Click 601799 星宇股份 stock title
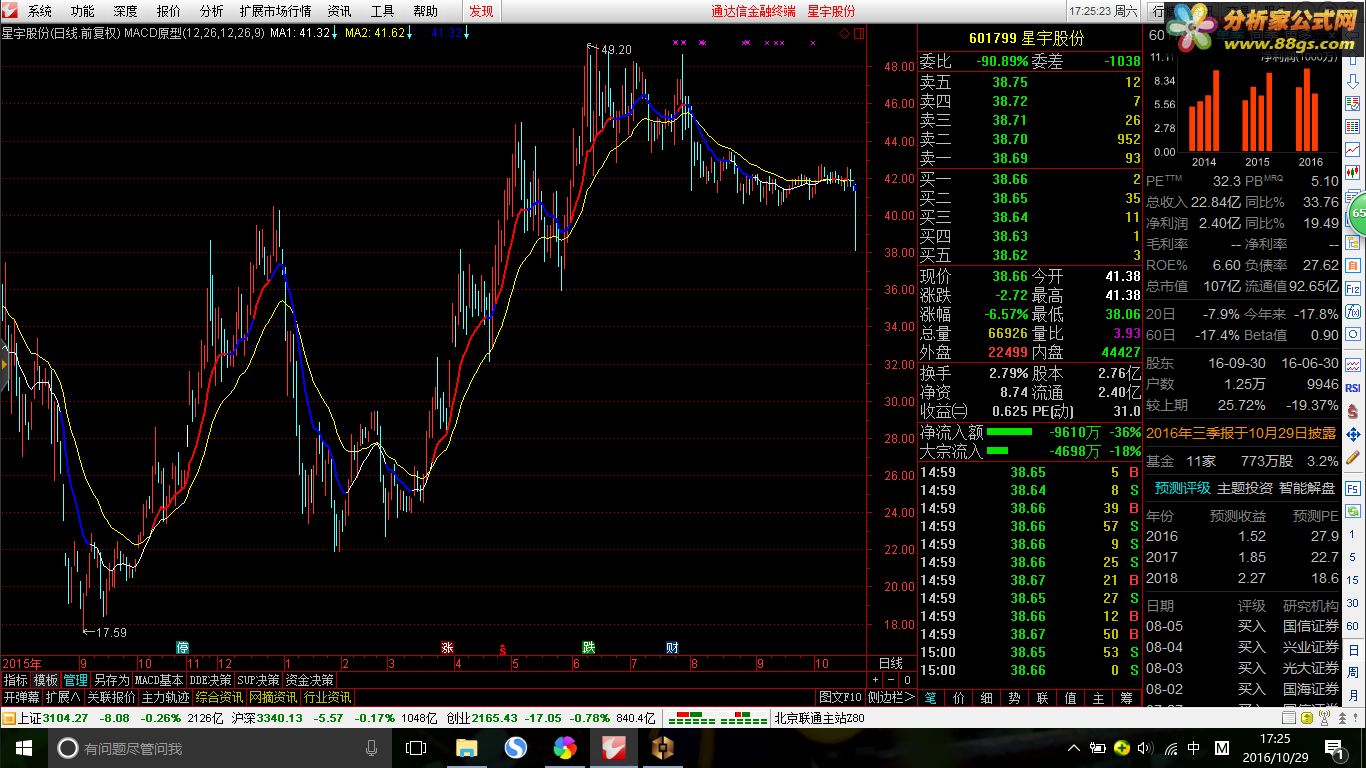Image resolution: width=1366 pixels, height=768 pixels. point(1029,38)
